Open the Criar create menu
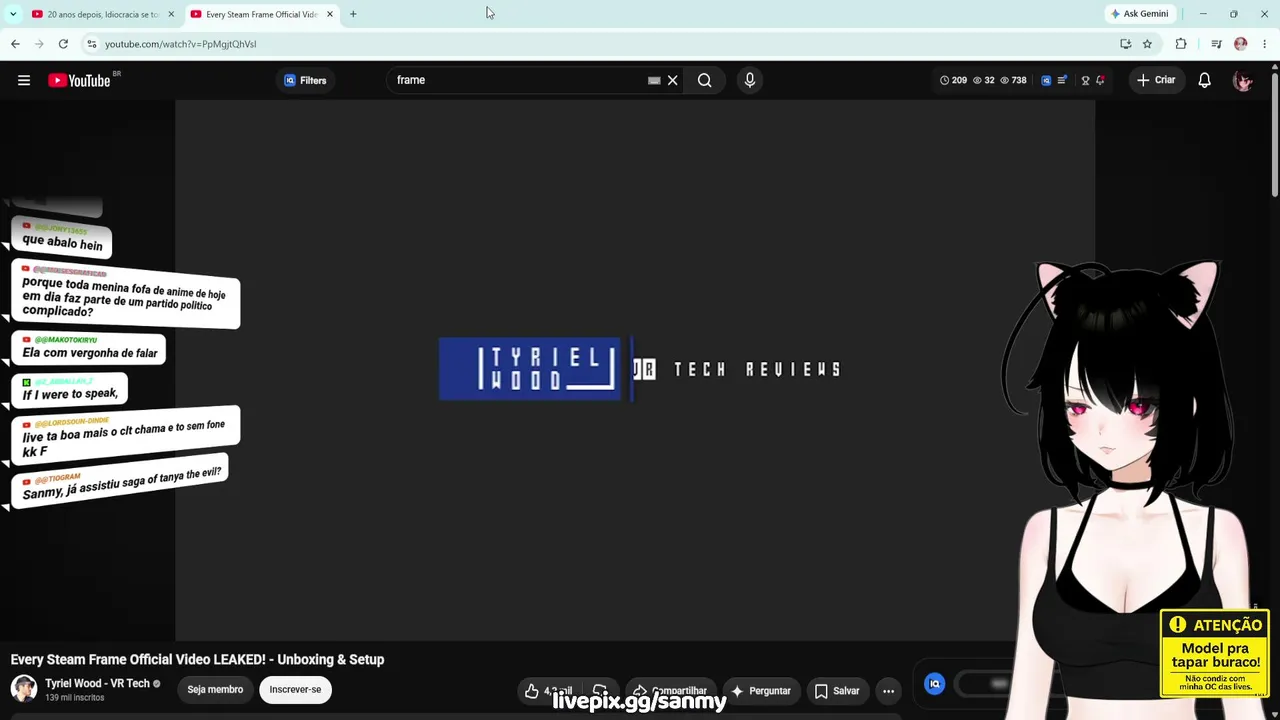 [x=1156, y=80]
